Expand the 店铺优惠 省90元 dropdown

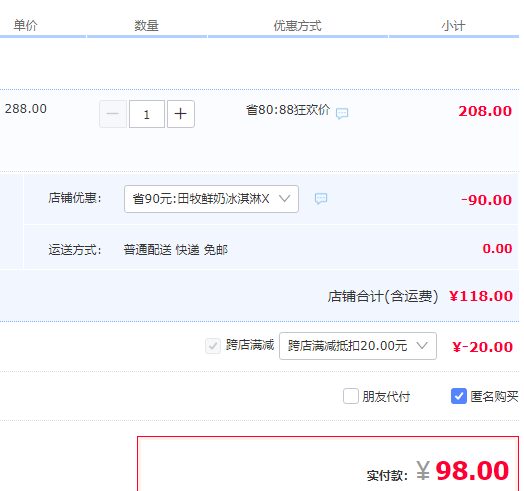point(211,199)
